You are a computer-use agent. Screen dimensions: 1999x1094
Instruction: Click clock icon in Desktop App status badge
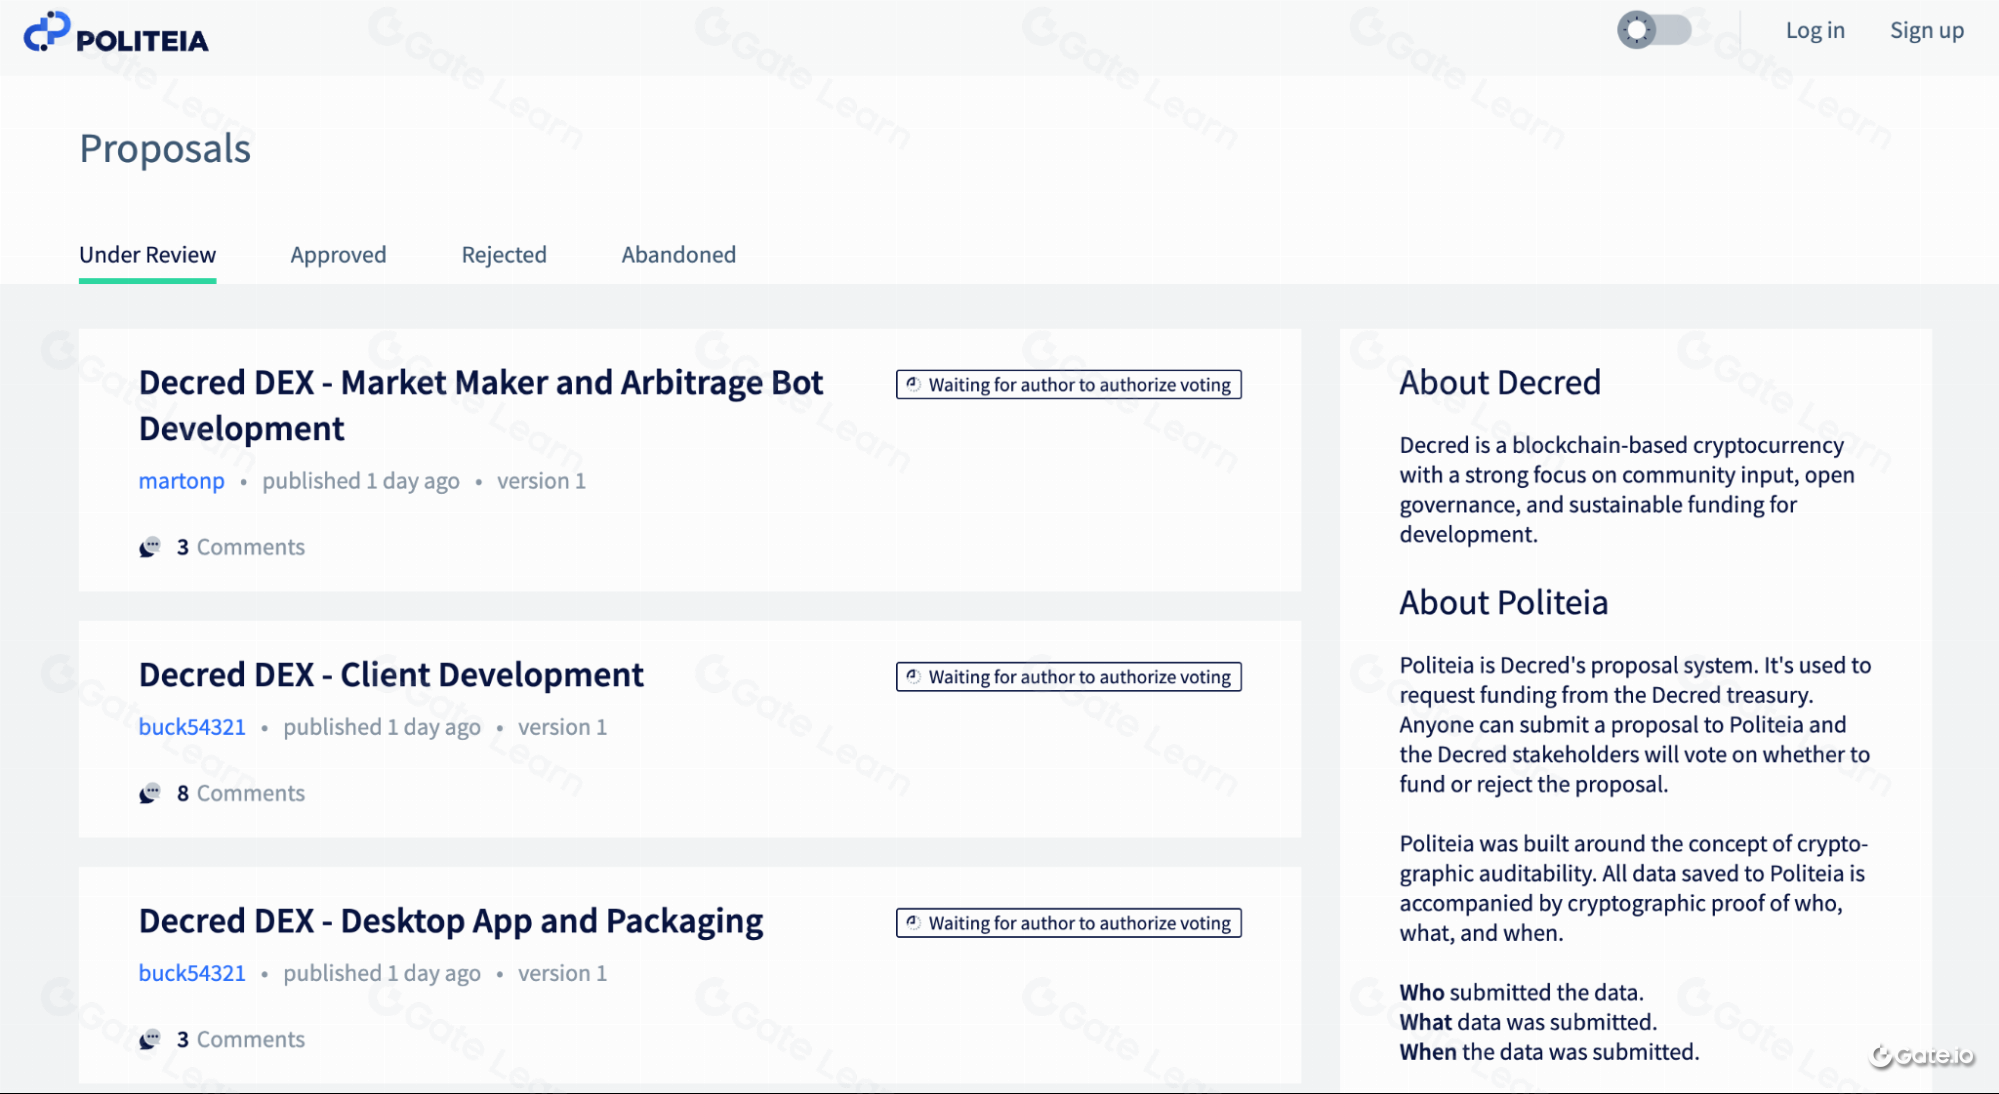[913, 922]
